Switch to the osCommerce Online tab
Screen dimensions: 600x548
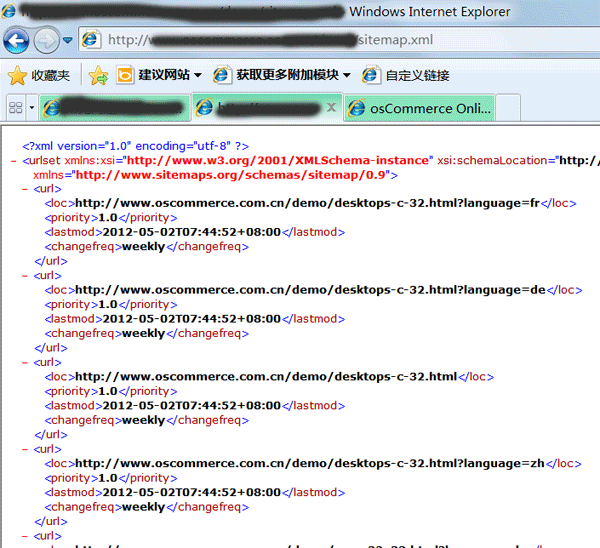420,107
